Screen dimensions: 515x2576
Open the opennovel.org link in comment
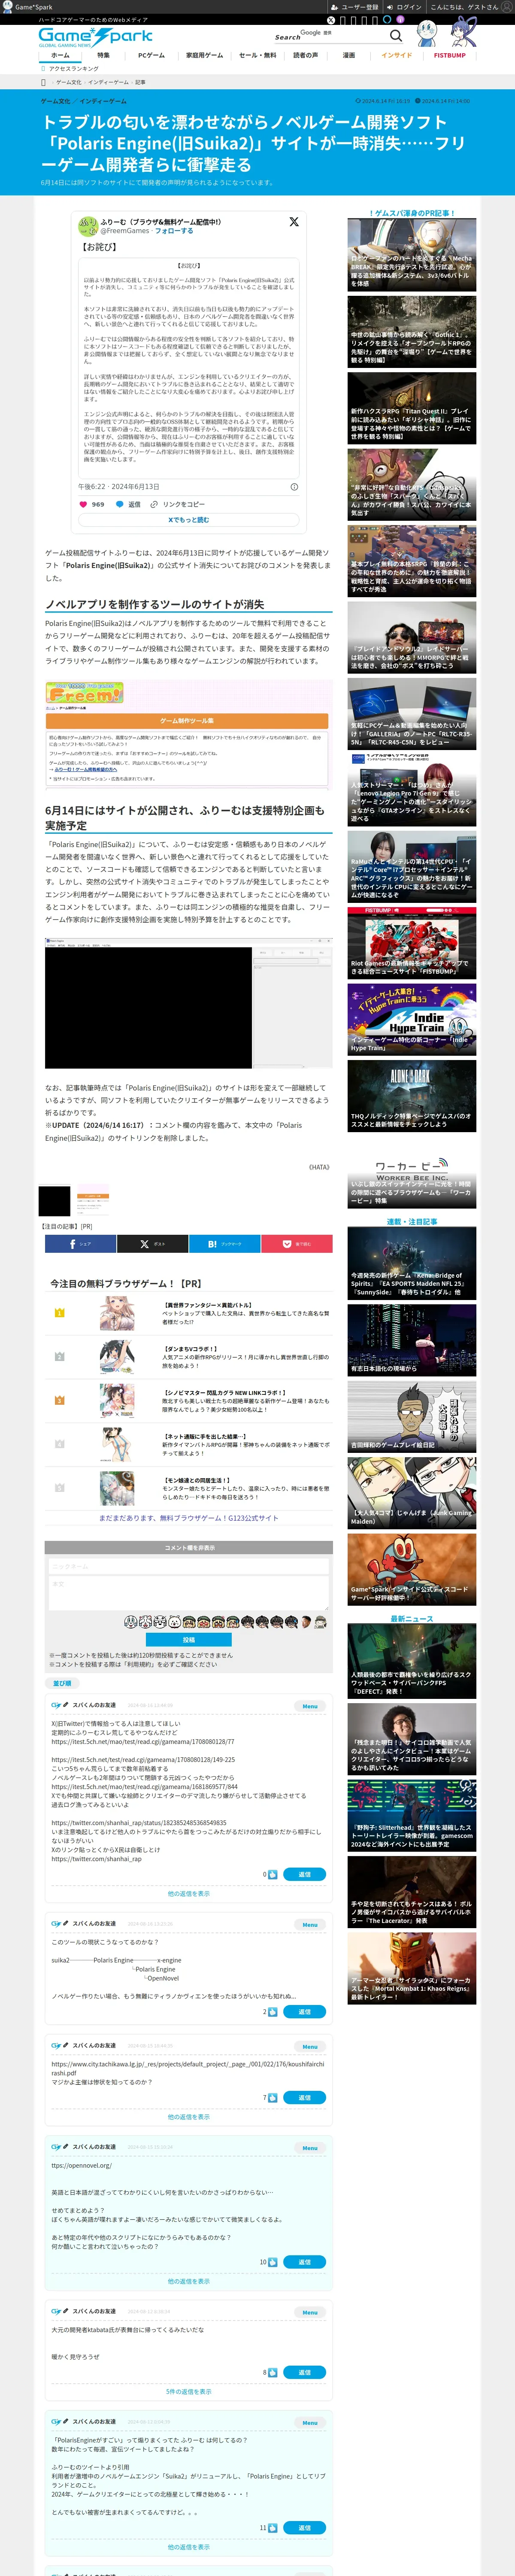82,2165
